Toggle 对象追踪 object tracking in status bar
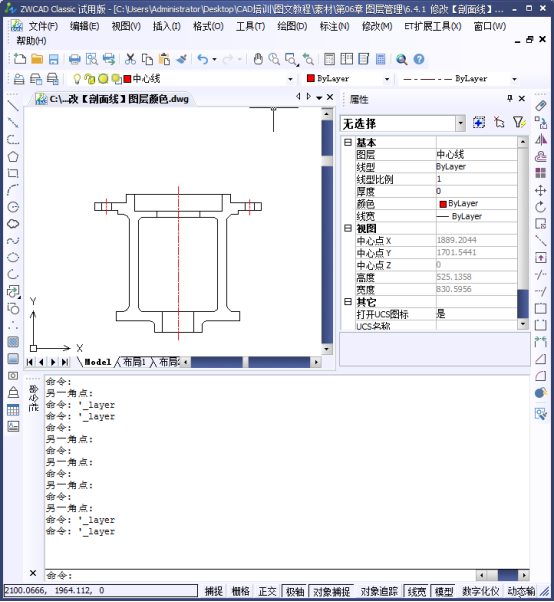The height and width of the screenshot is (602, 554). [379, 591]
